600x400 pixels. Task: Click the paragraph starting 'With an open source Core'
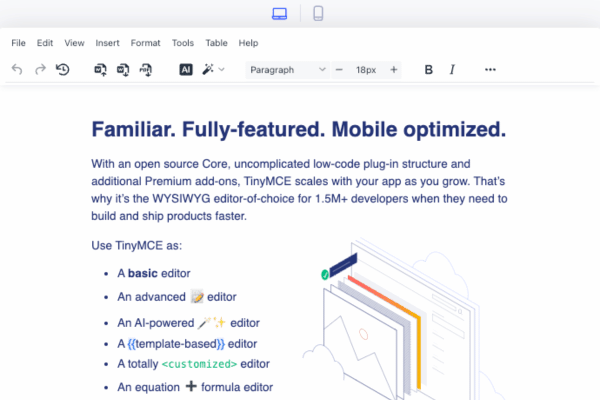[x=299, y=190]
